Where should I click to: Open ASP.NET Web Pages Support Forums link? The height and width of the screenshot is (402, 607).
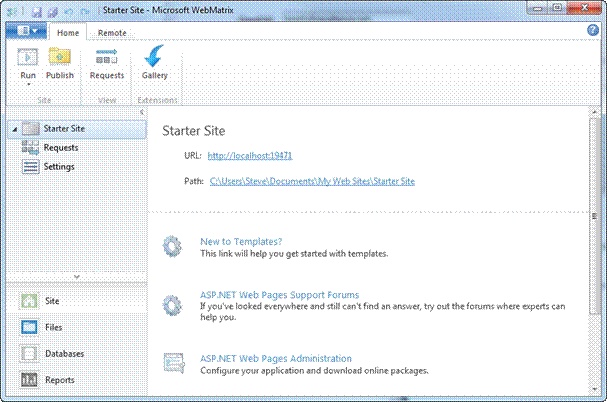tap(279, 295)
